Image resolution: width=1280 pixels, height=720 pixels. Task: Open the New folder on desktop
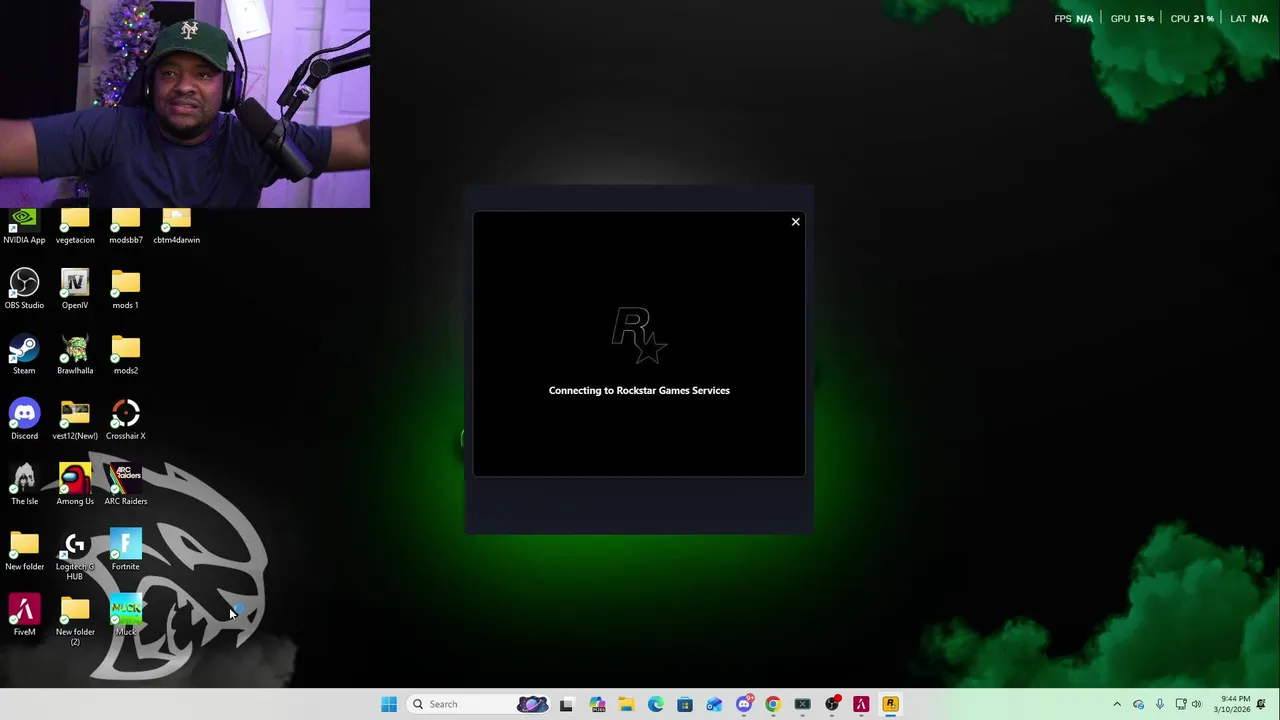24,551
